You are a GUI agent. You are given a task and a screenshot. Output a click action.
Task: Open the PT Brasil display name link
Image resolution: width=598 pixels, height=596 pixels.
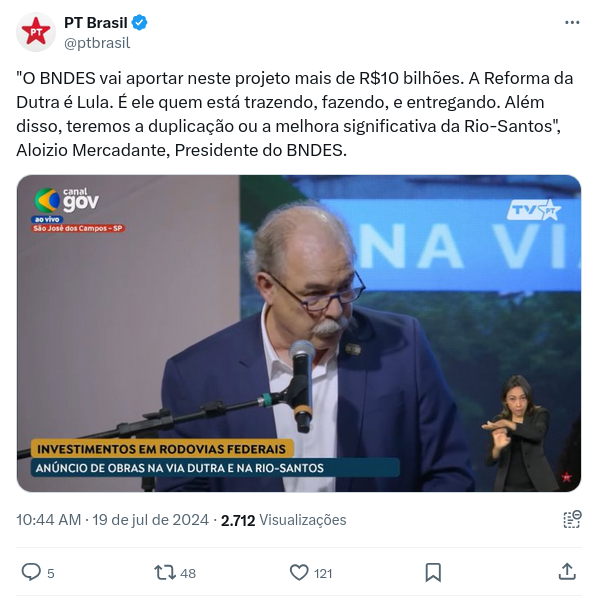pyautogui.click(x=96, y=23)
